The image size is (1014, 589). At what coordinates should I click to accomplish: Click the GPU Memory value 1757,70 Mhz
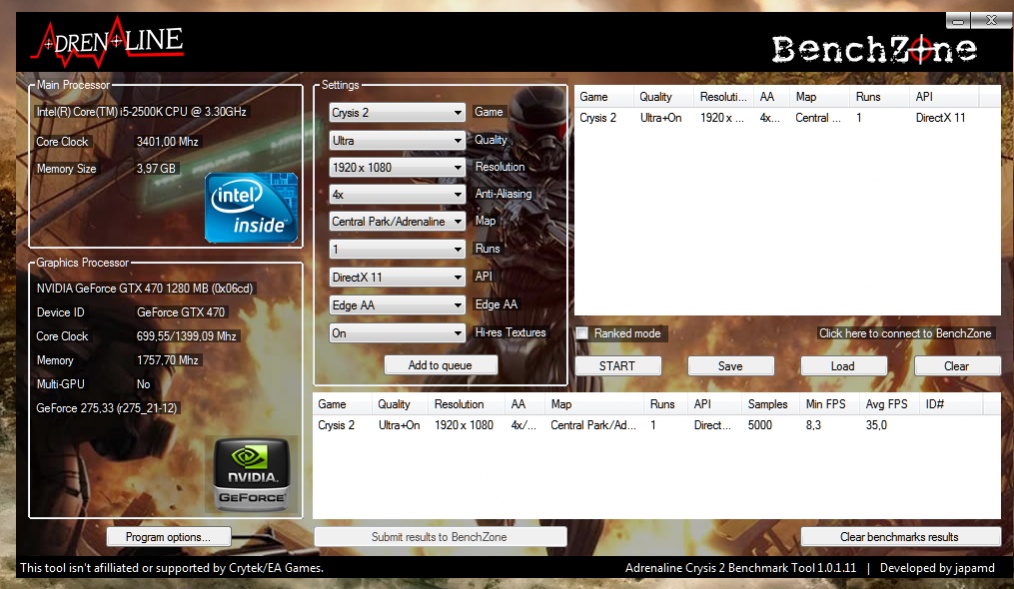point(167,360)
